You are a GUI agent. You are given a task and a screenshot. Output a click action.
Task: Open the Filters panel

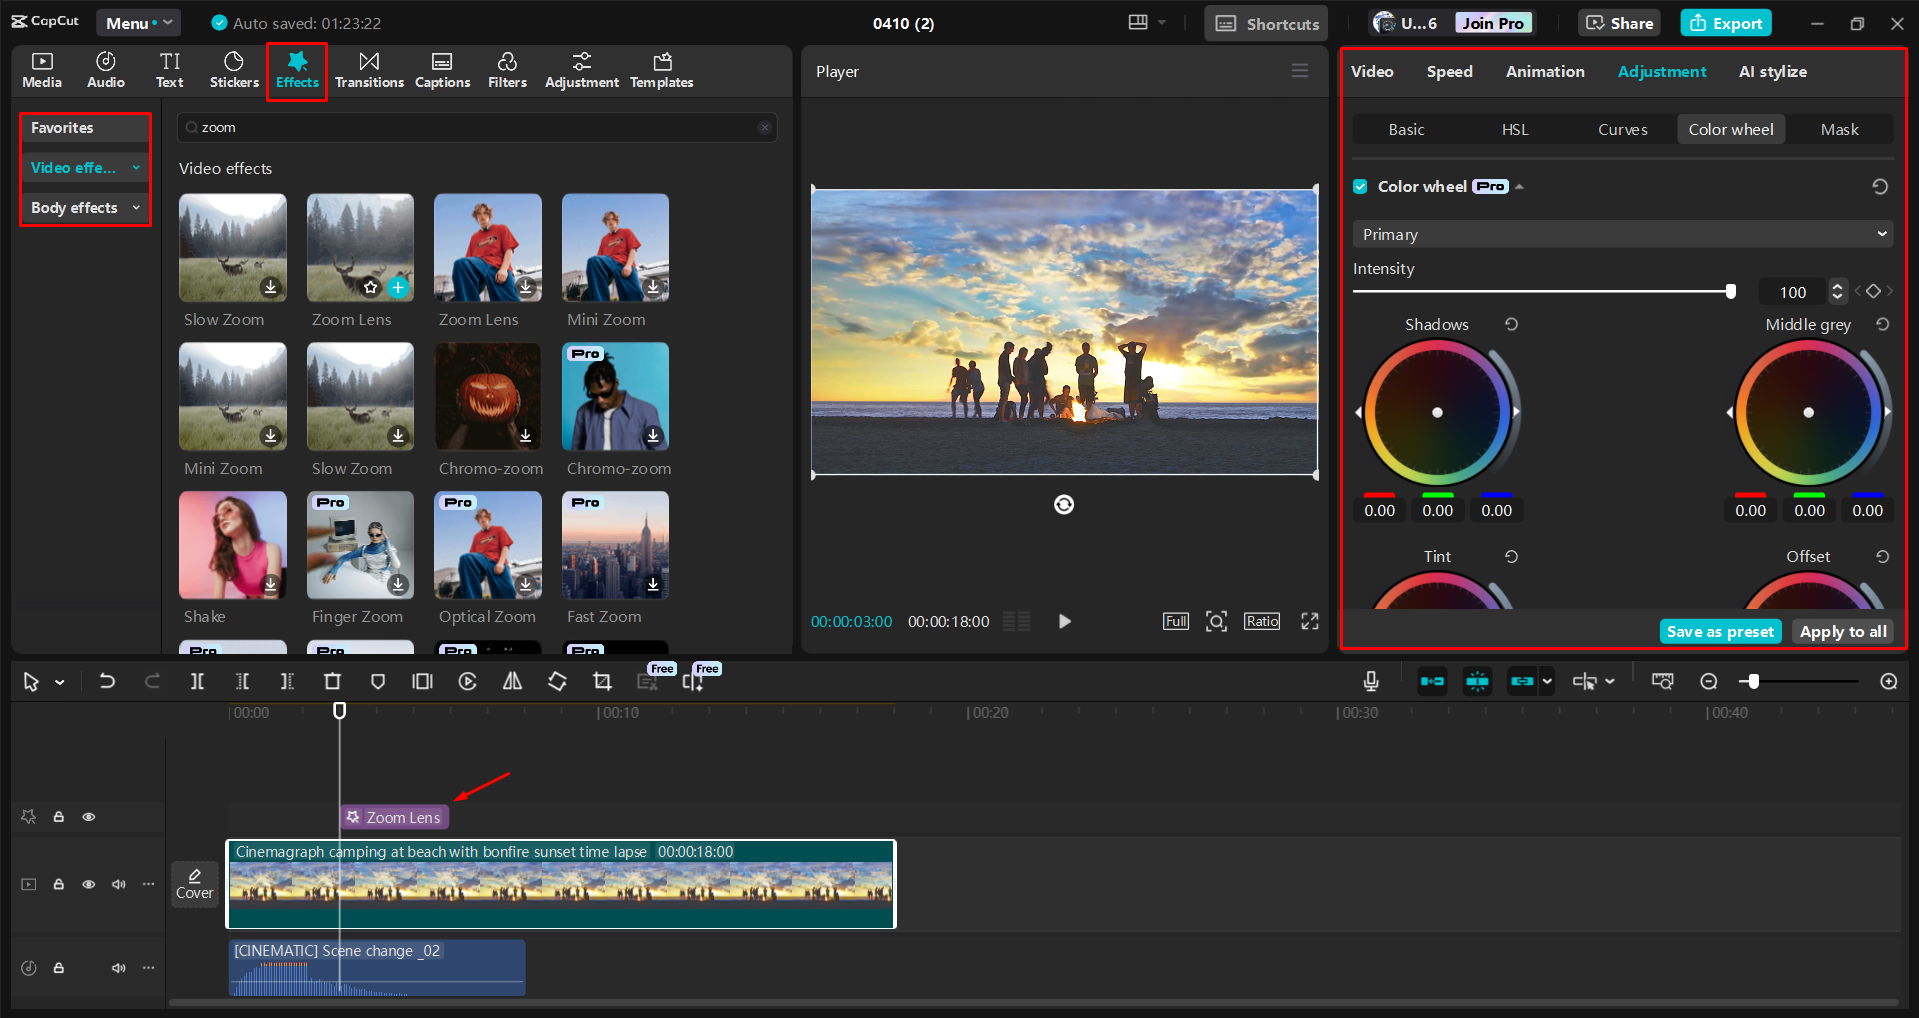(507, 70)
